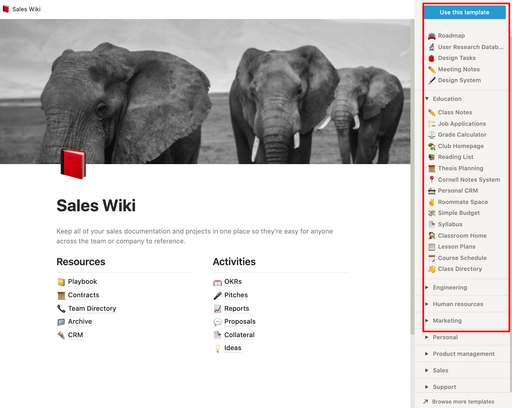Click the microphone icon next to Pitches
The height and width of the screenshot is (408, 512).
(x=217, y=295)
